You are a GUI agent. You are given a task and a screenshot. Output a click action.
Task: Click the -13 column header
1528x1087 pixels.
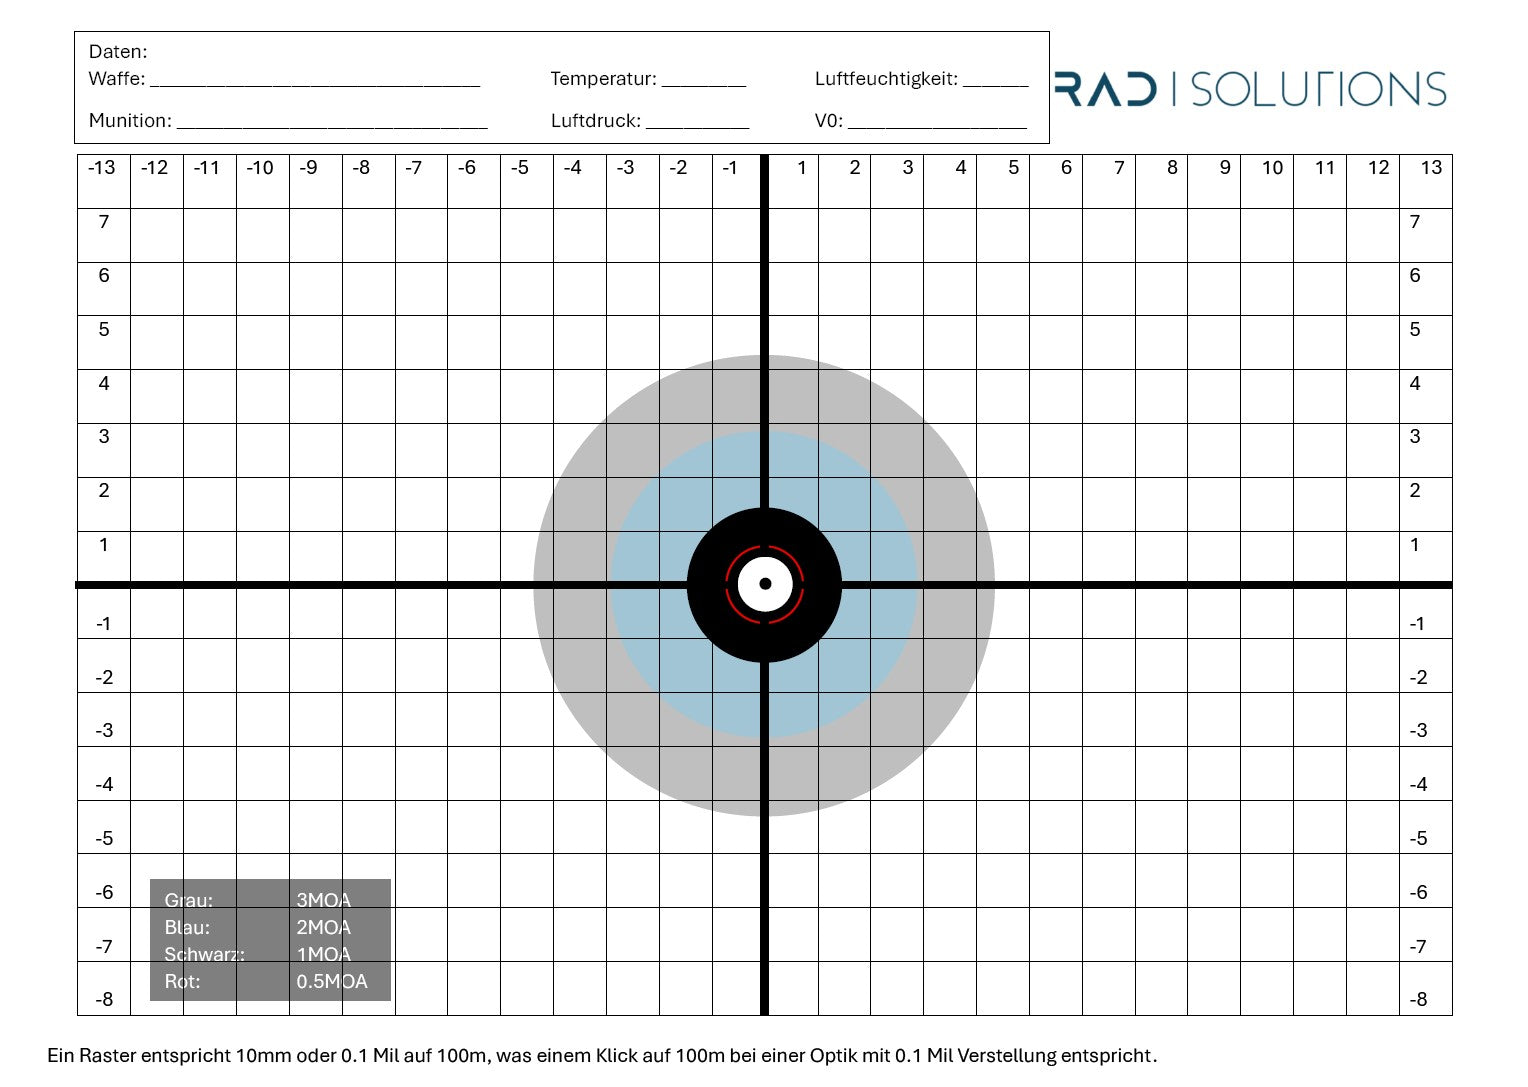click(x=102, y=168)
